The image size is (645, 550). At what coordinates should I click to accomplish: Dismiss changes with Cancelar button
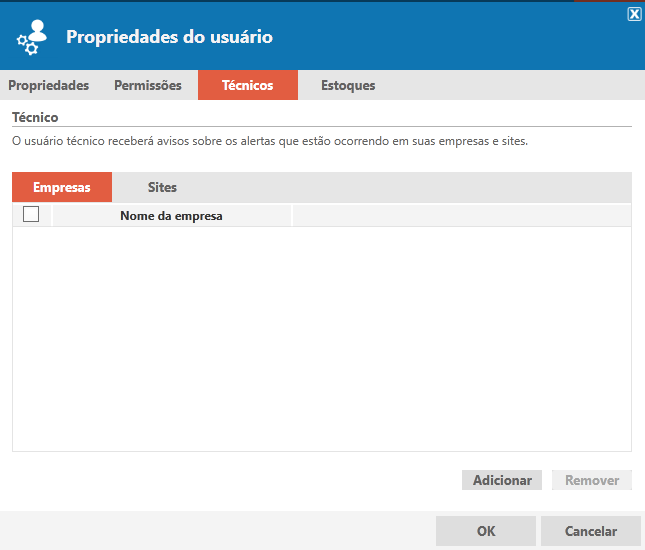[590, 531]
